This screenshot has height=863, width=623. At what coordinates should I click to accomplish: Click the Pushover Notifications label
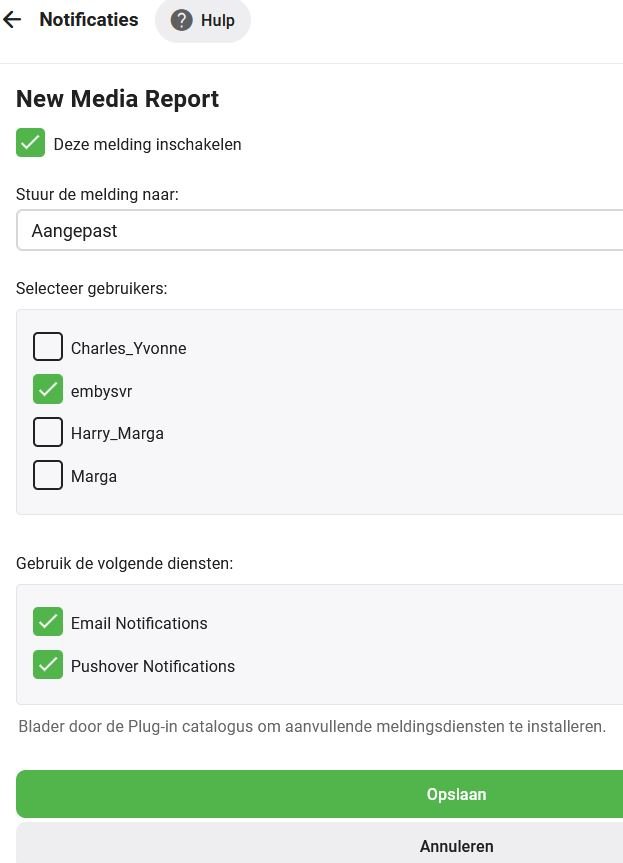[x=153, y=666]
